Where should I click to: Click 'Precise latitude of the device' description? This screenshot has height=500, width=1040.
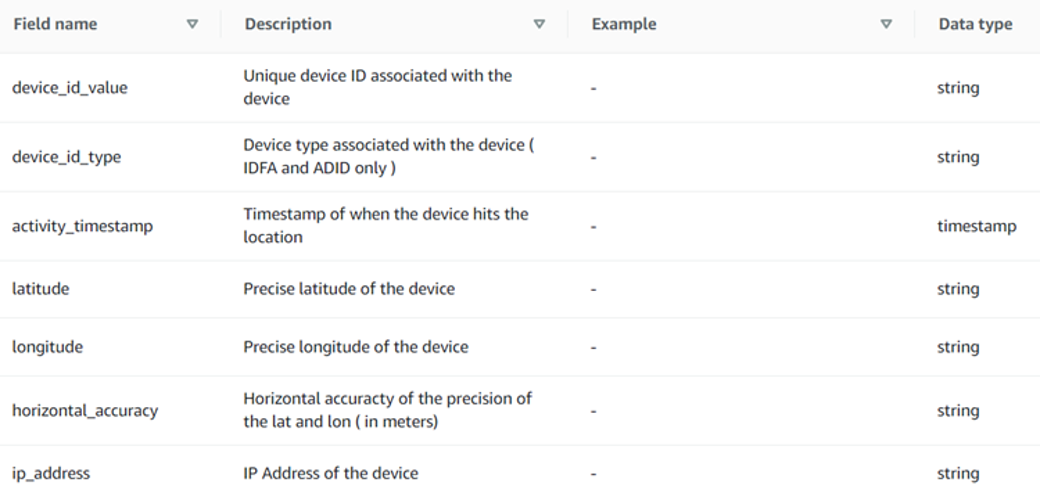pyautogui.click(x=349, y=289)
